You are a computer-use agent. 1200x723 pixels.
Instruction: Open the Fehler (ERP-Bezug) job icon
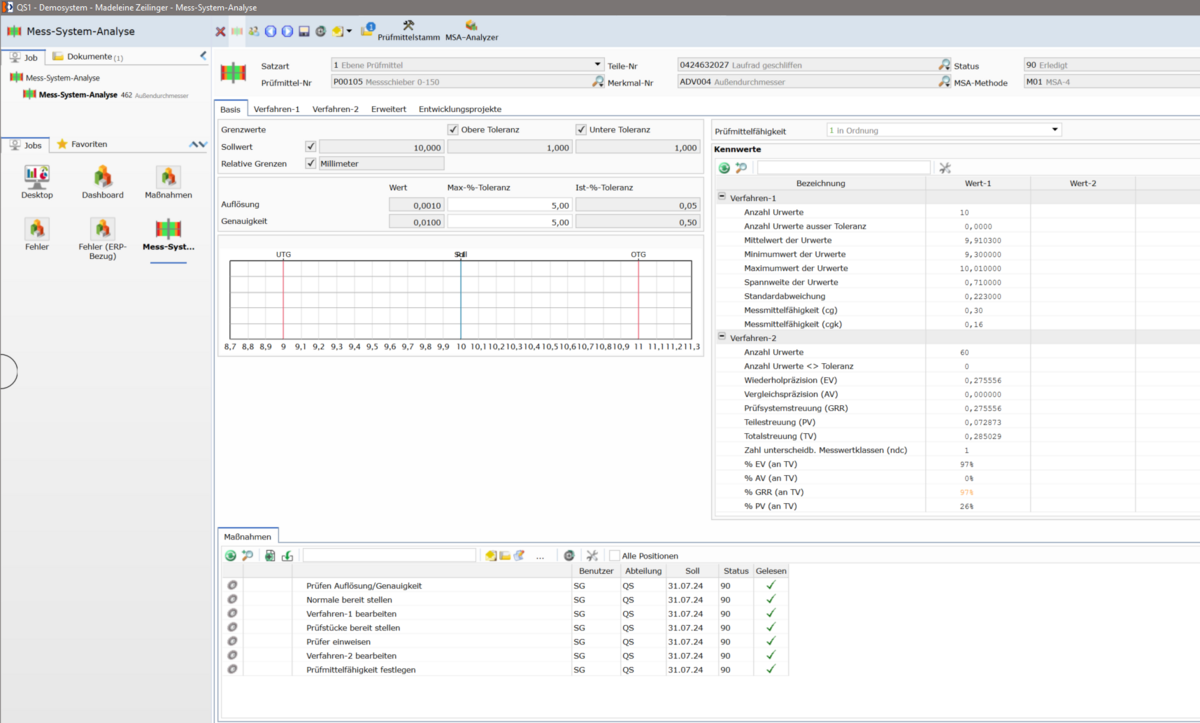pyautogui.click(x=103, y=240)
